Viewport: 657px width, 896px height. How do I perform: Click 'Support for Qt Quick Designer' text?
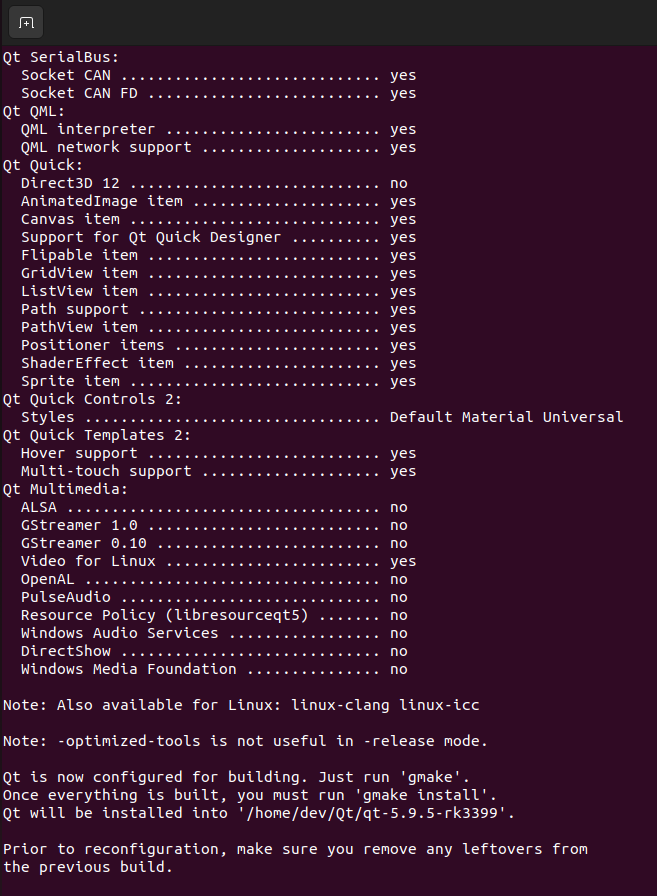coord(151,237)
